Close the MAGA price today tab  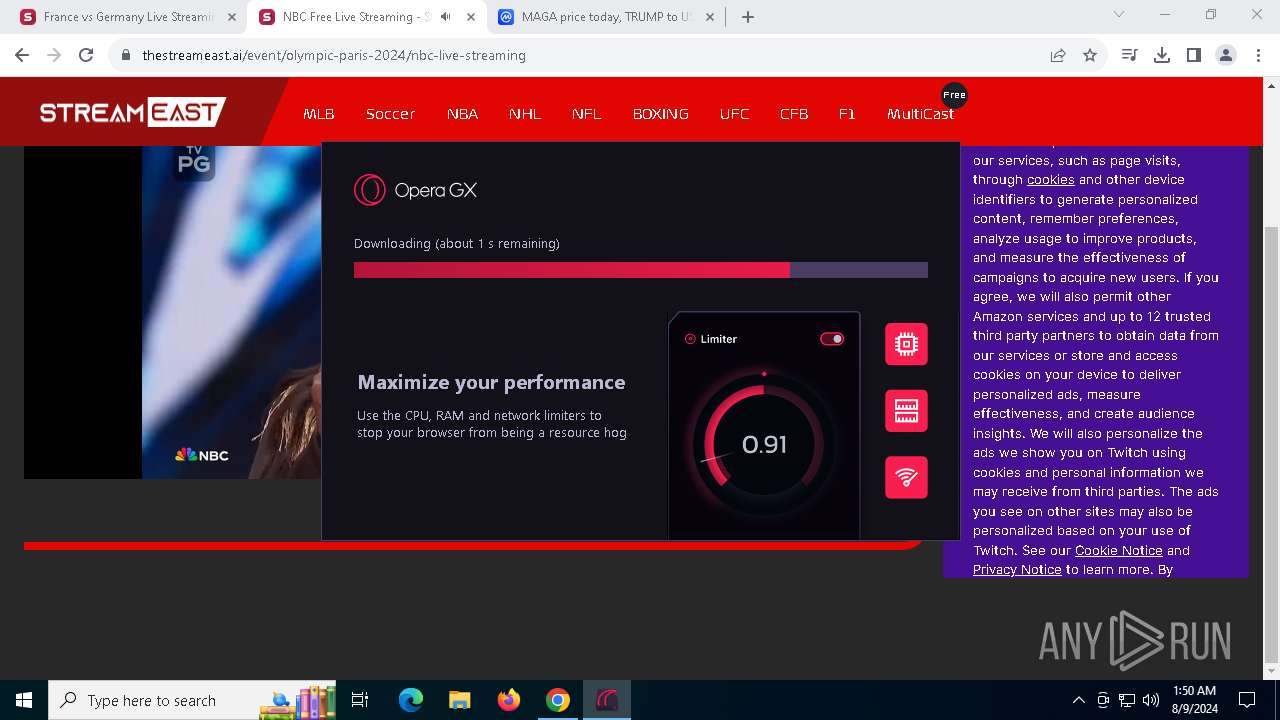(710, 17)
